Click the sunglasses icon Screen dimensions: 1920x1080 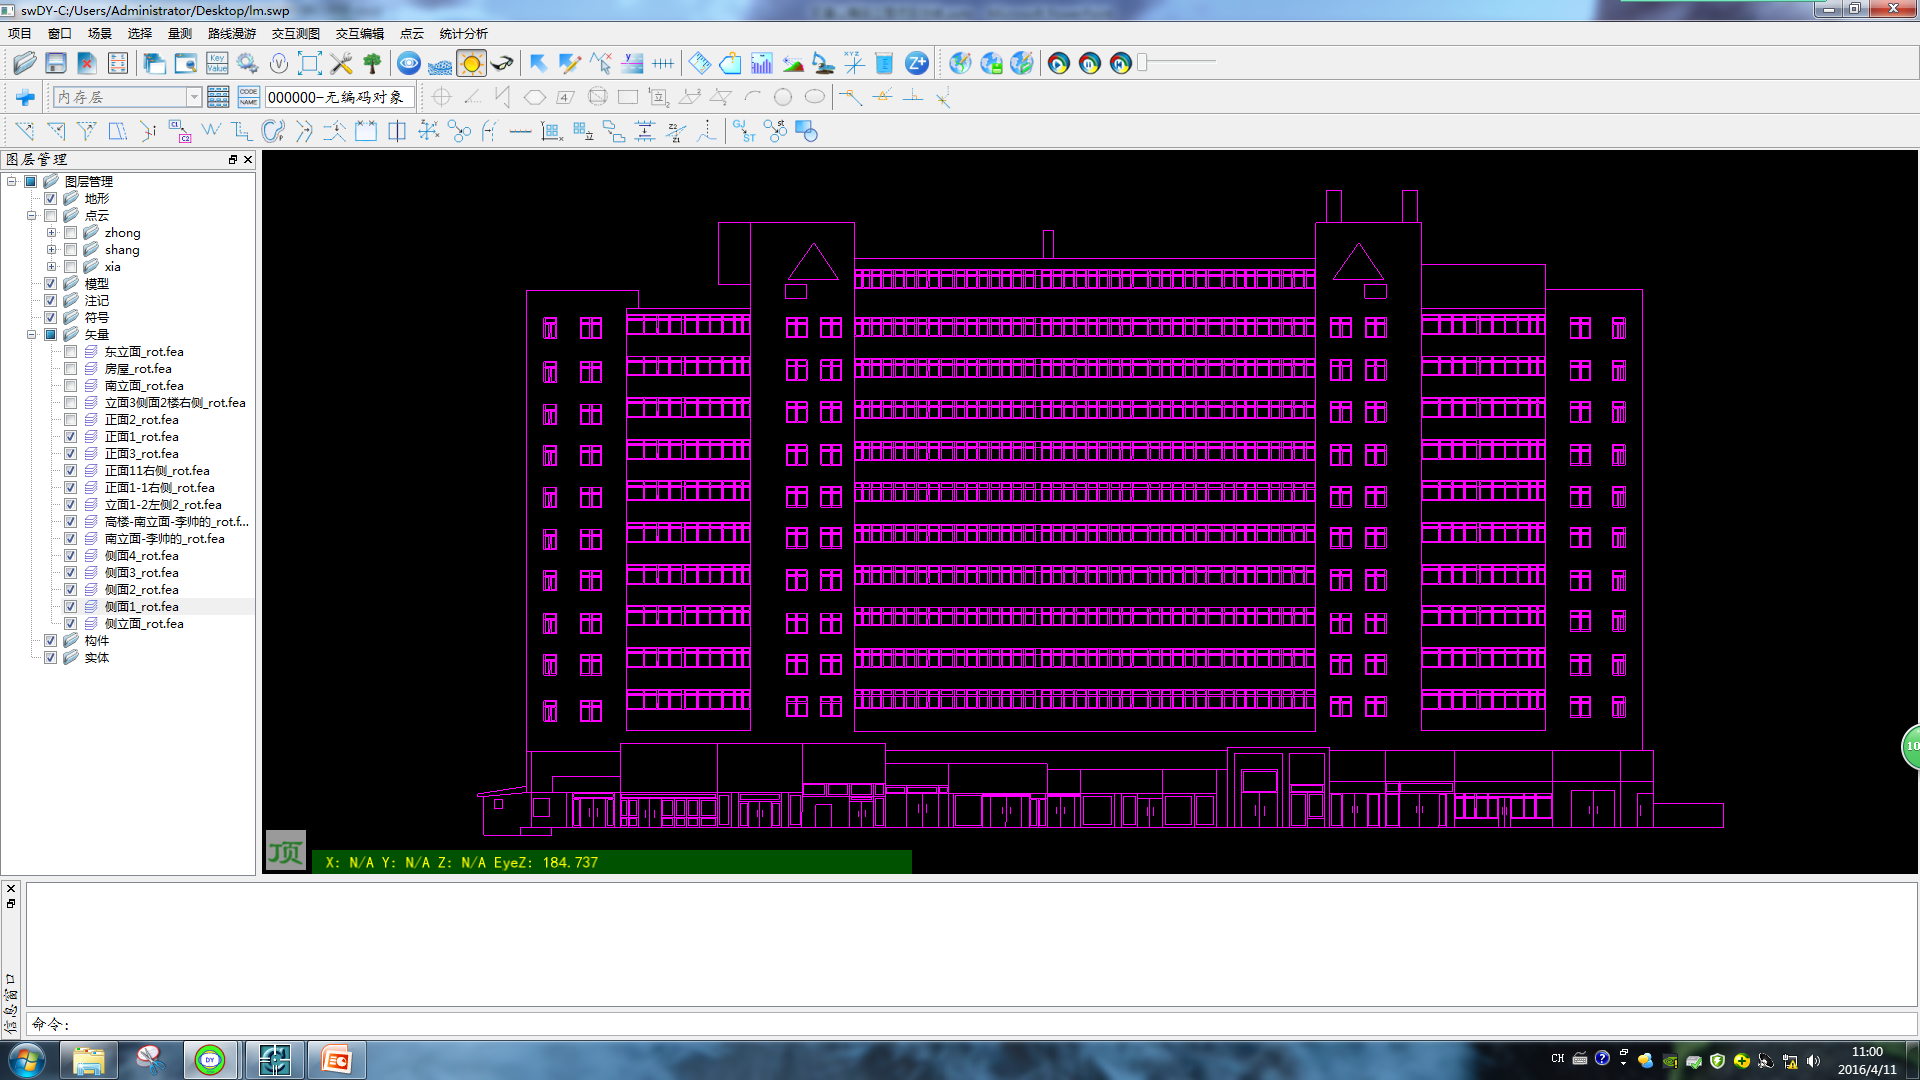pyautogui.click(x=502, y=63)
